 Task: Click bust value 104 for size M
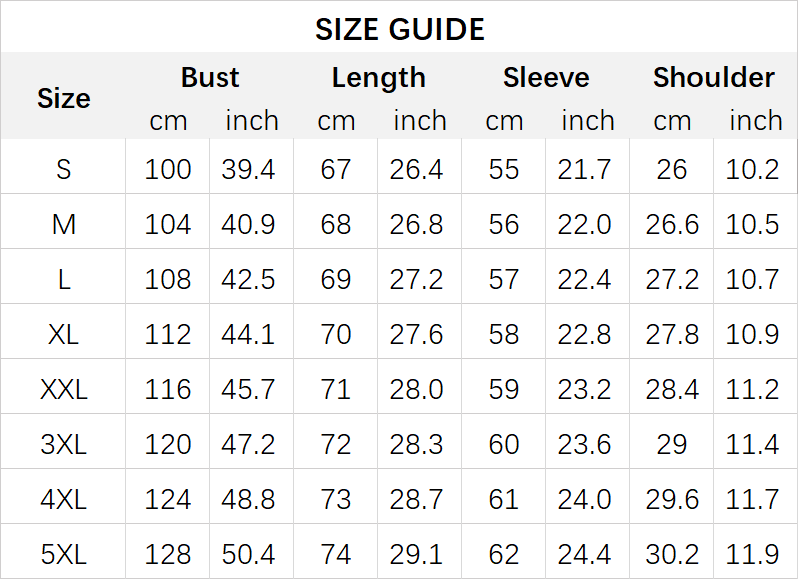point(168,224)
